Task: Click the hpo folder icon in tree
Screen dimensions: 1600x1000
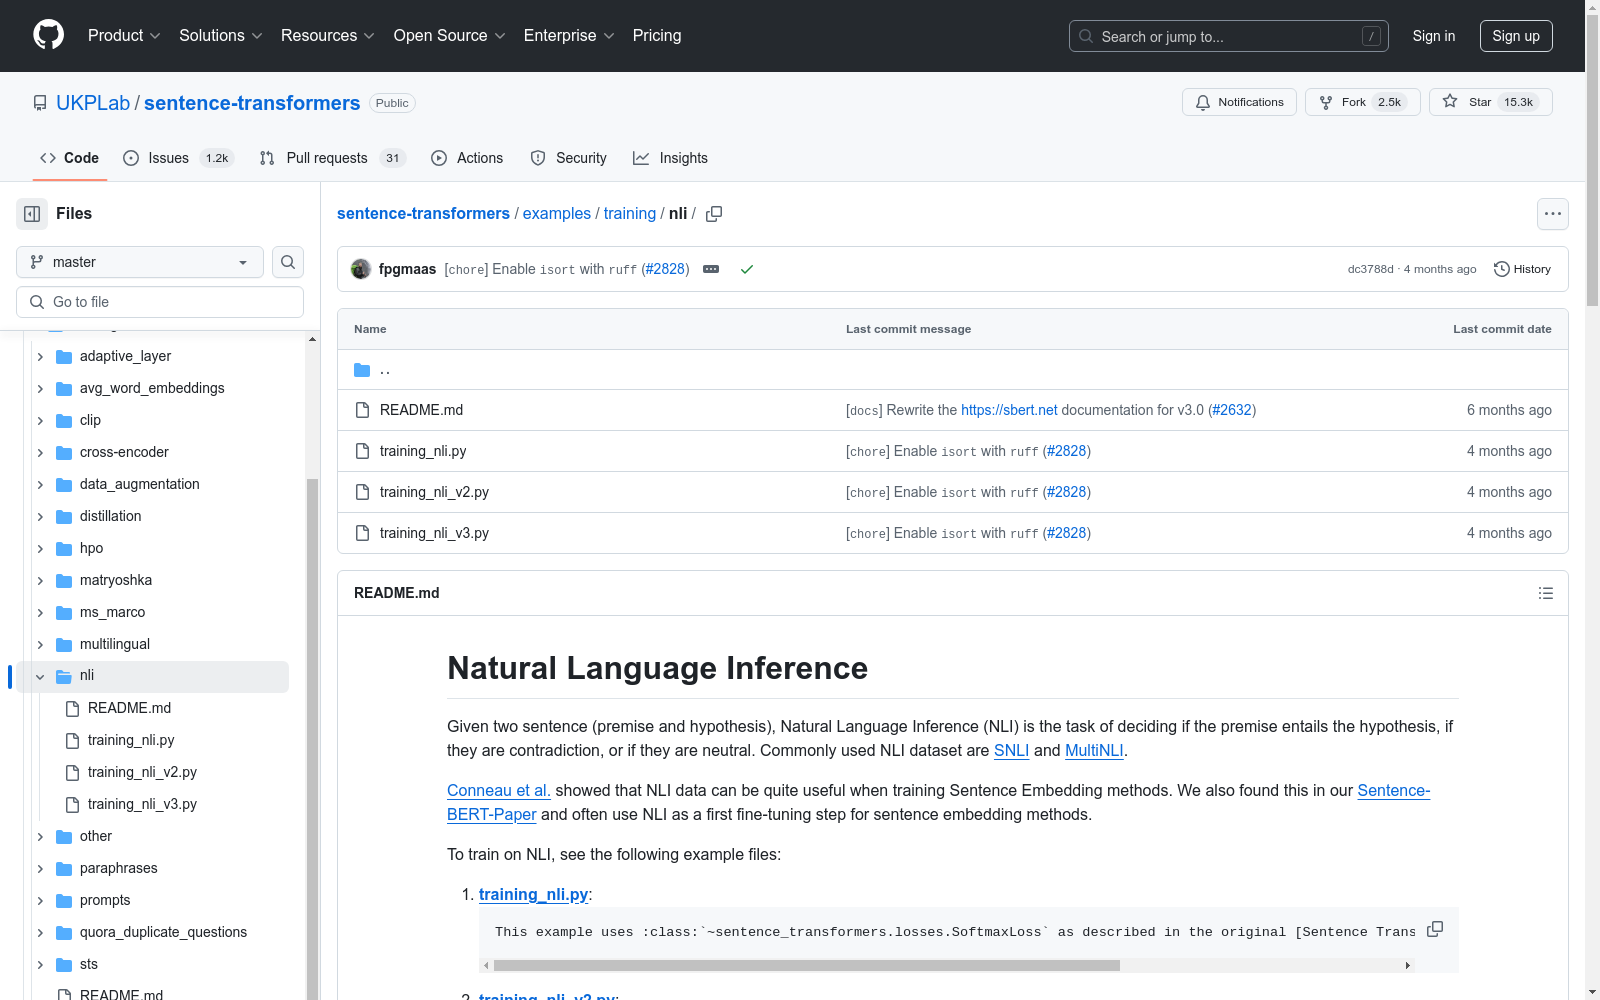Action: (x=64, y=548)
